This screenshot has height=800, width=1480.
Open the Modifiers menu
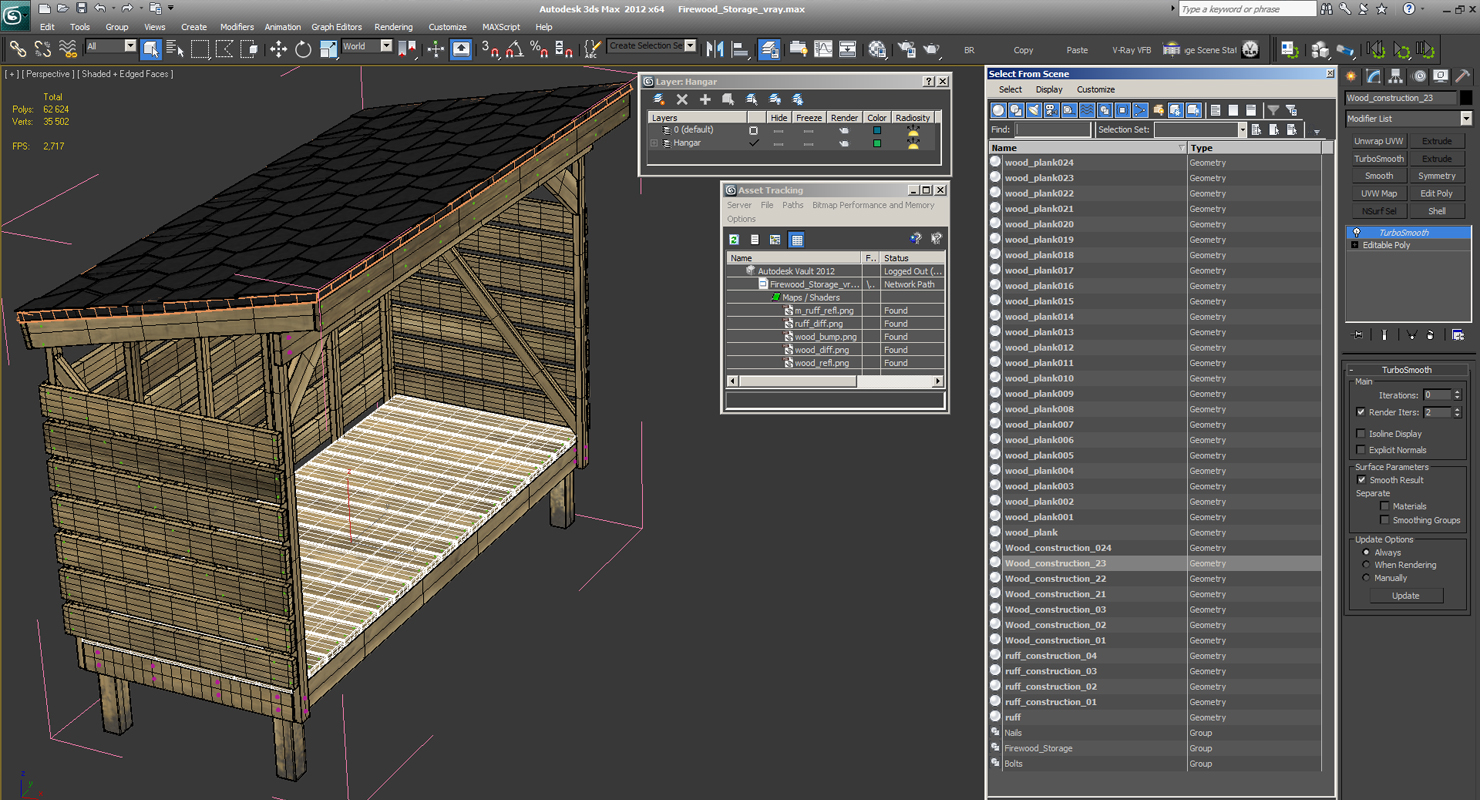[x=237, y=27]
